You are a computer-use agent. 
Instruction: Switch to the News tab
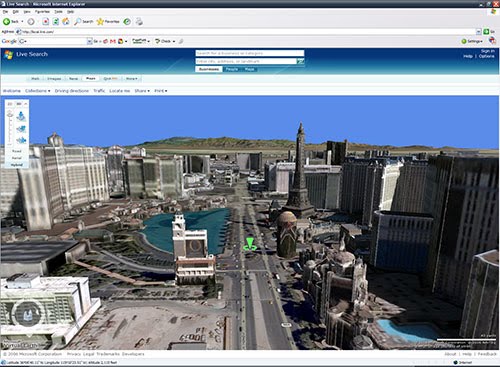coord(73,79)
